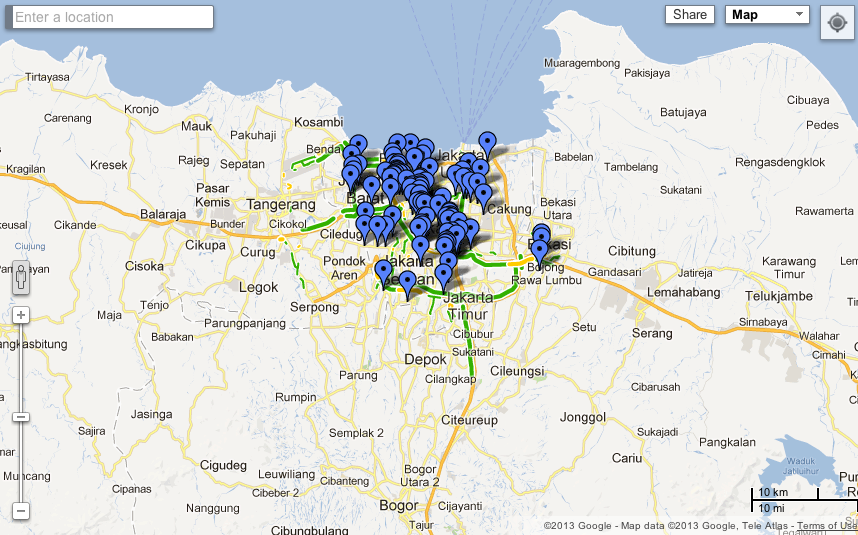Zoom in with the plus button
This screenshot has width=858, height=535.
(21, 315)
